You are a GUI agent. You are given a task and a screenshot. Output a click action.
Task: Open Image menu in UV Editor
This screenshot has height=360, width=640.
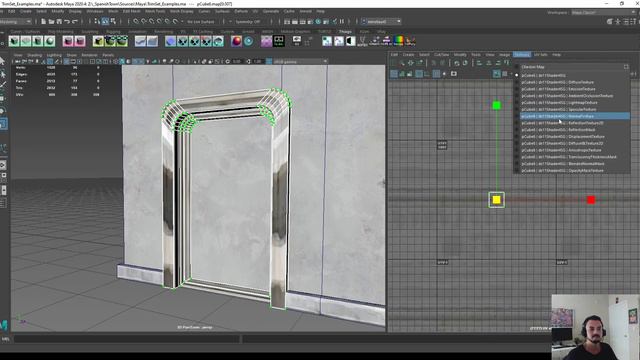click(x=504, y=55)
